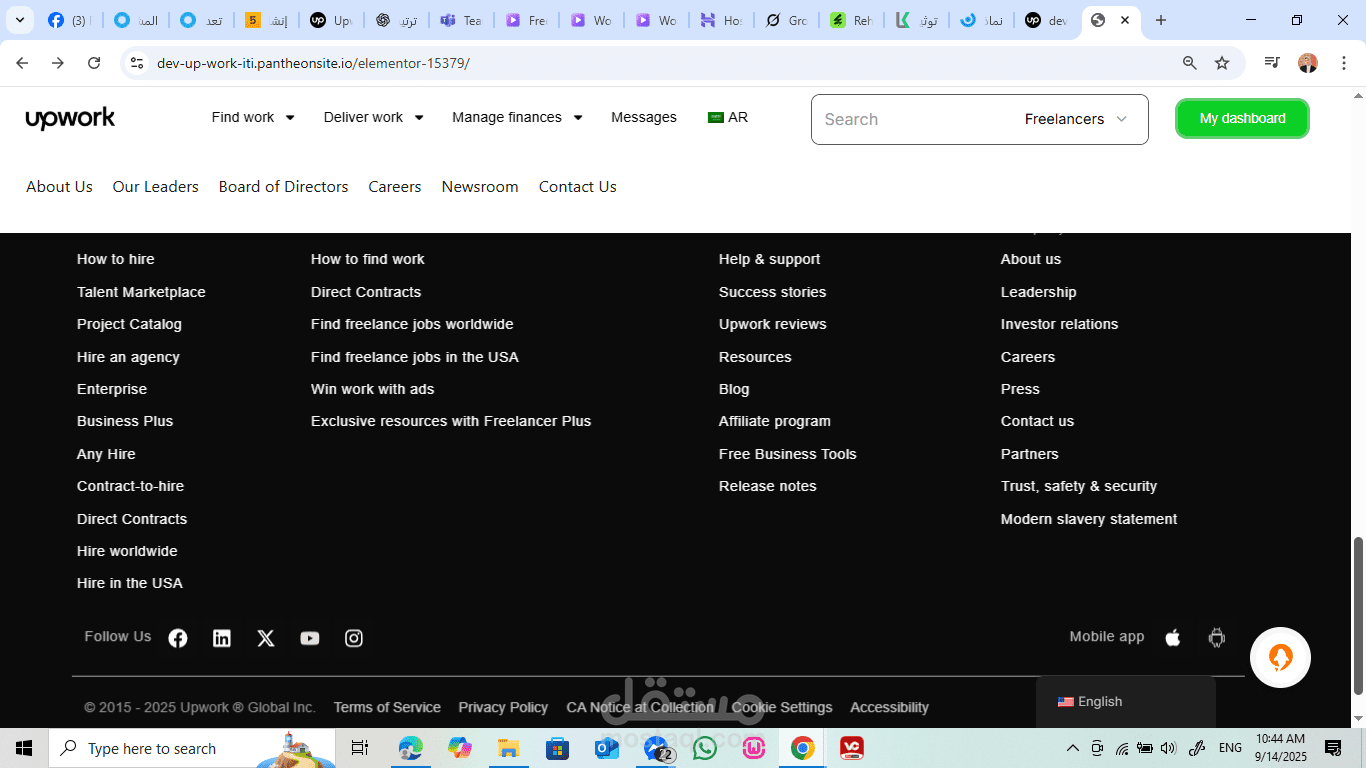Click the page vertical scrollbar thumb
Viewport: 1366px width, 768px height.
pyautogui.click(x=1358, y=616)
